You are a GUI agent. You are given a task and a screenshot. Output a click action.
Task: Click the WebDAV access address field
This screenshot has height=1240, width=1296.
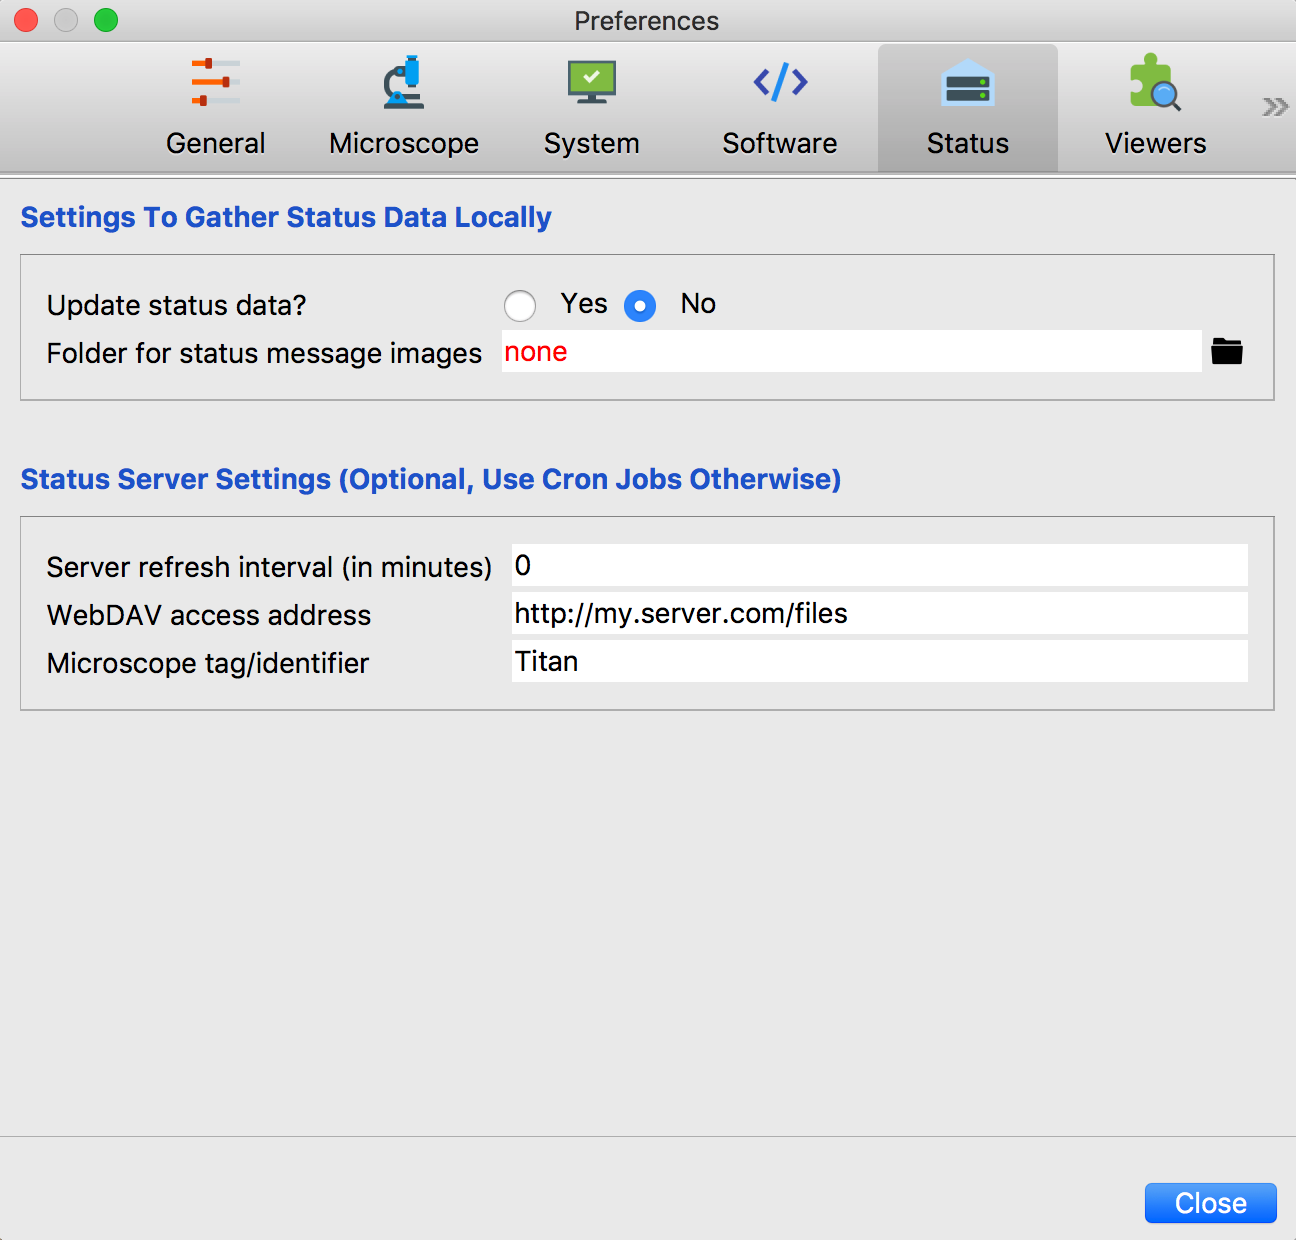pos(878,614)
